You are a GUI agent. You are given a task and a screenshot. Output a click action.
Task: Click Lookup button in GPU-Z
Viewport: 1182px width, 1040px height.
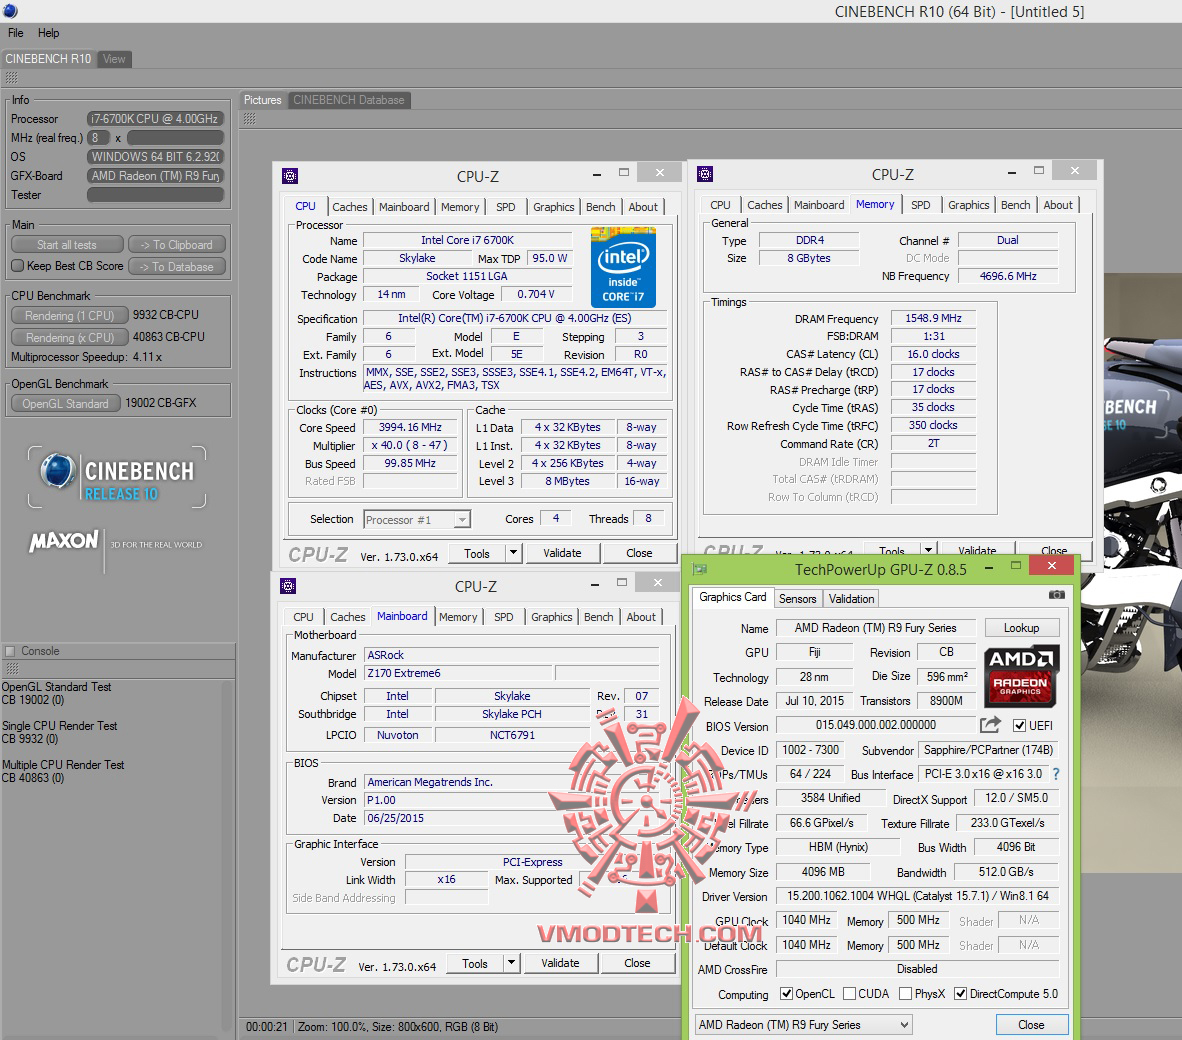pyautogui.click(x=1021, y=628)
